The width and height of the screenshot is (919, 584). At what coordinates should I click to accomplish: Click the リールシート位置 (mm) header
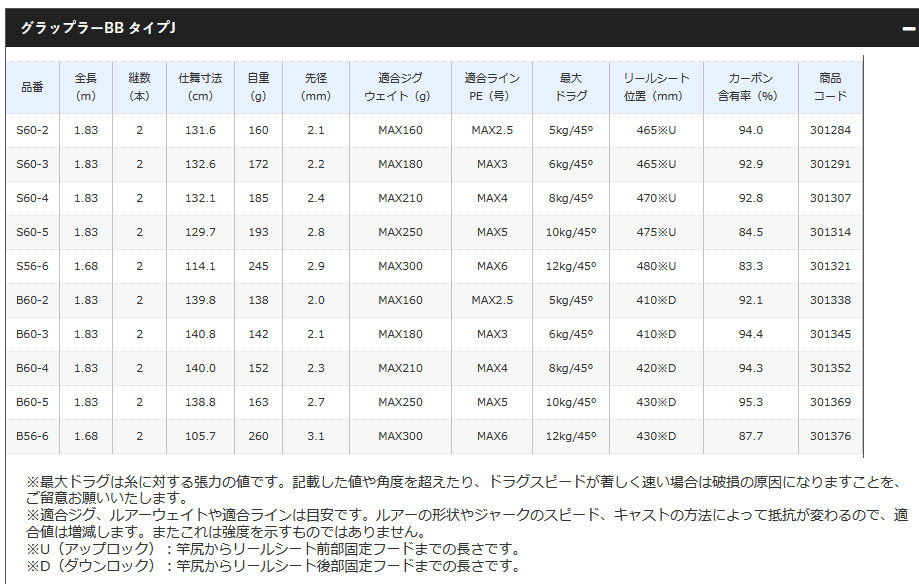(x=656, y=87)
